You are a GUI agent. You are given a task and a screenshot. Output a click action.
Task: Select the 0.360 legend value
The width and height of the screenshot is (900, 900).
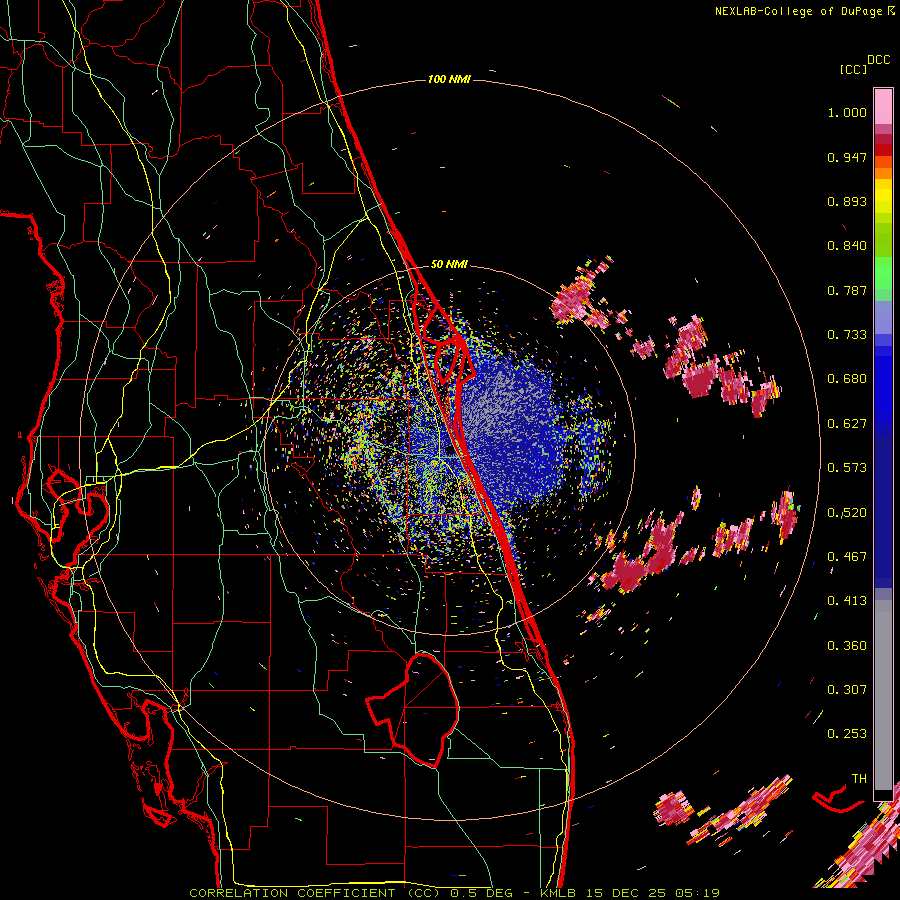[x=847, y=646]
